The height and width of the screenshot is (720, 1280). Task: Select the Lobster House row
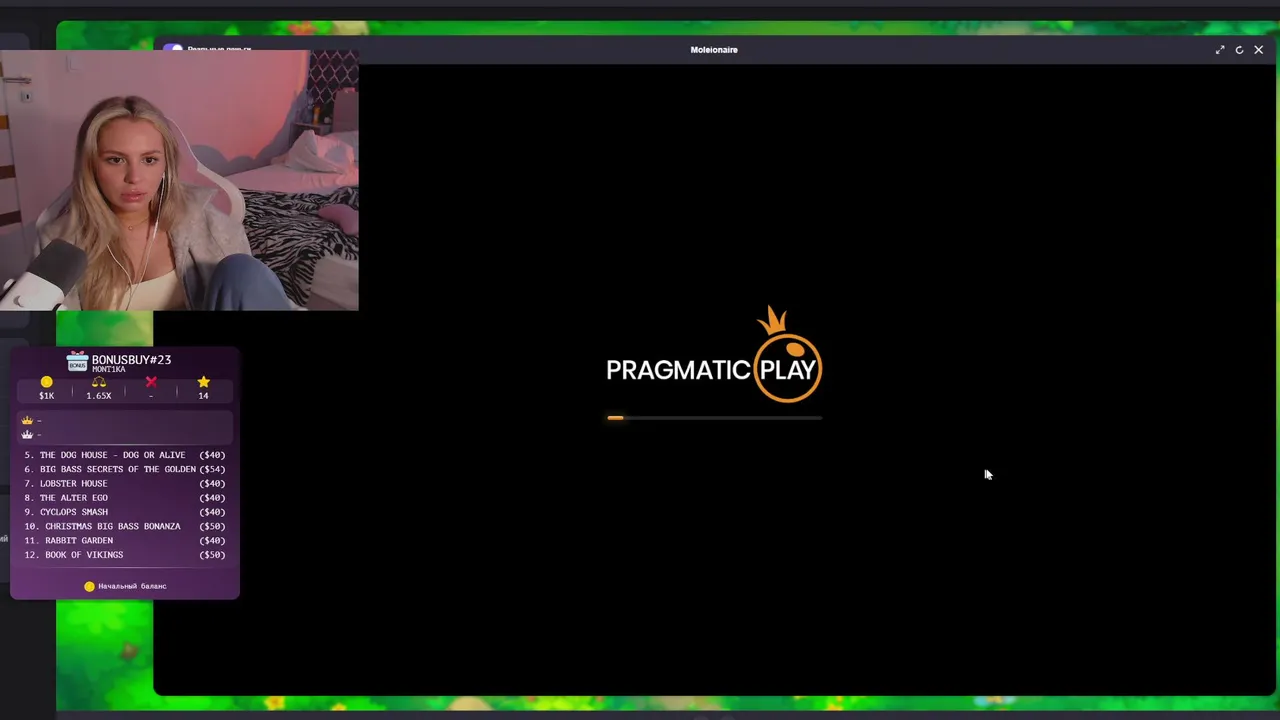[125, 483]
